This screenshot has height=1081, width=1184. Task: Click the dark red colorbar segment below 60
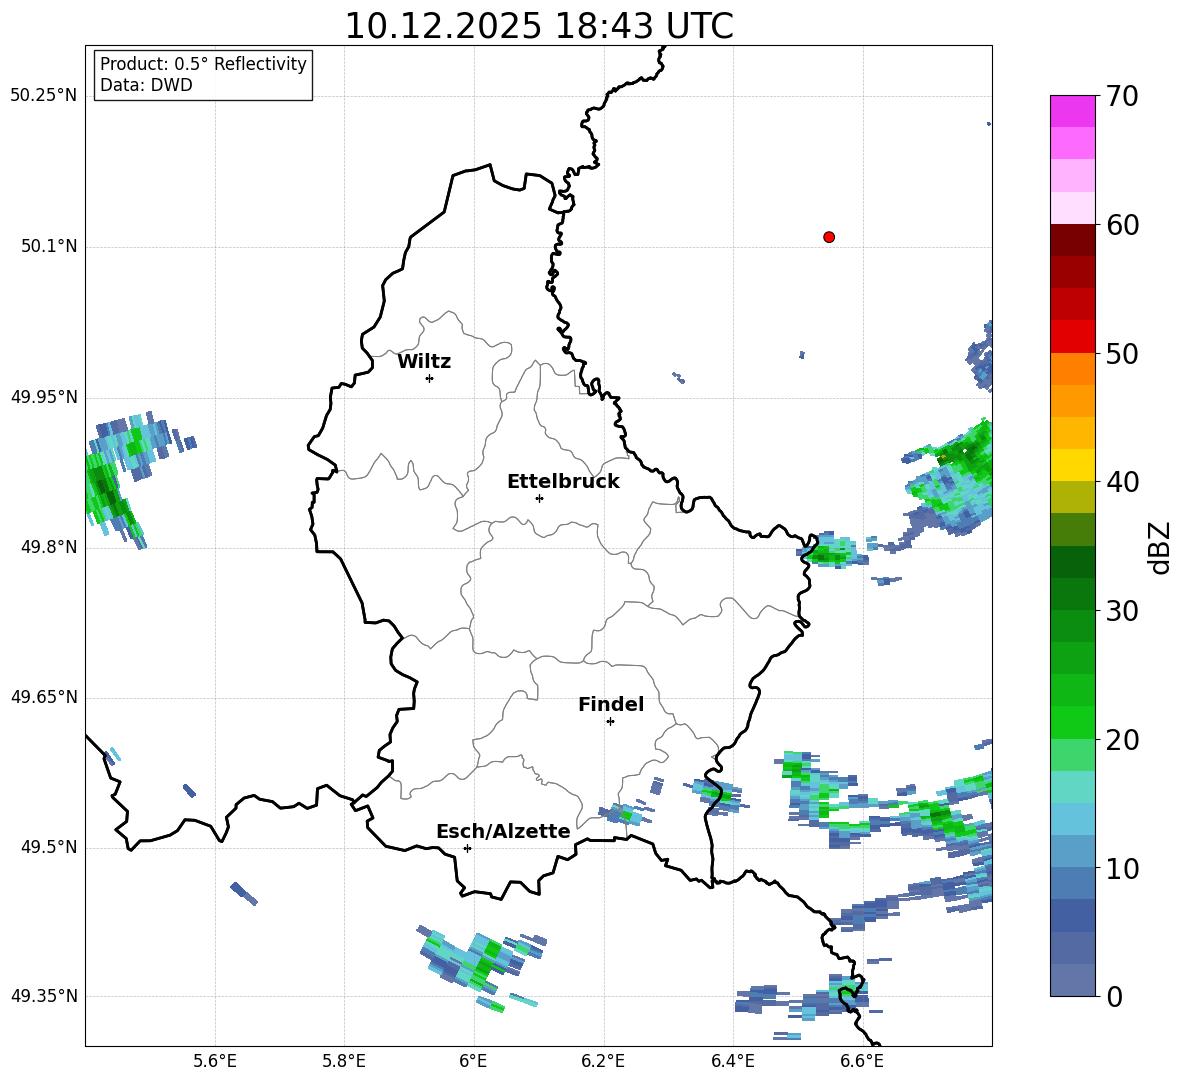pos(1072,240)
